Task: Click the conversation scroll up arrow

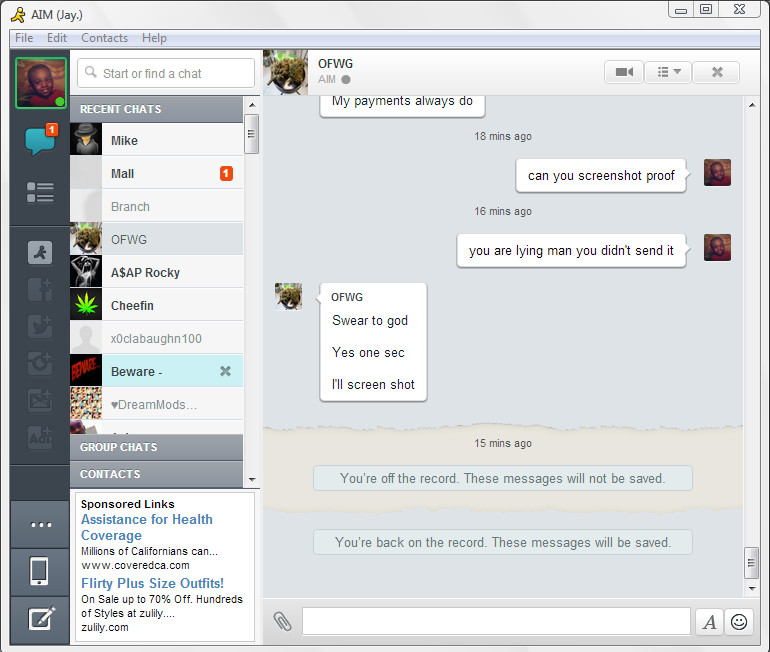Action: (x=752, y=105)
